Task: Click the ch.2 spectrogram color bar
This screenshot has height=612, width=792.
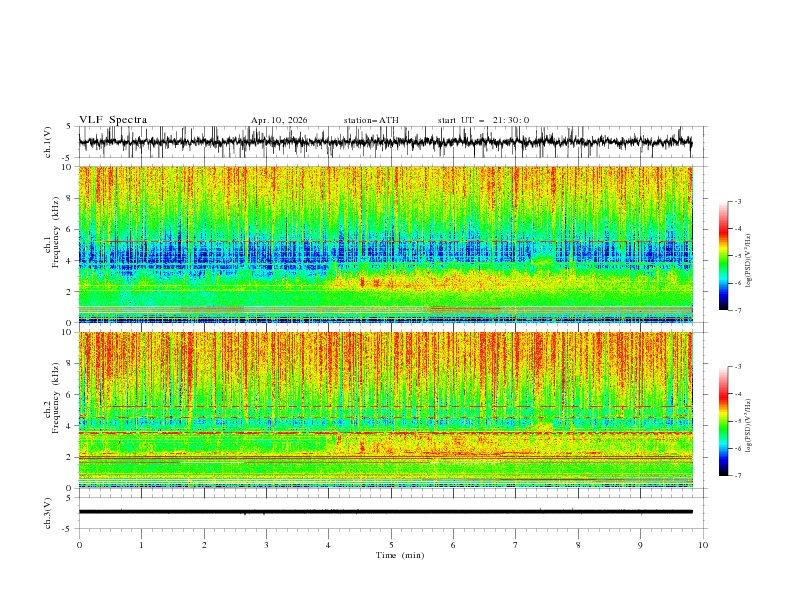Action: [x=723, y=421]
